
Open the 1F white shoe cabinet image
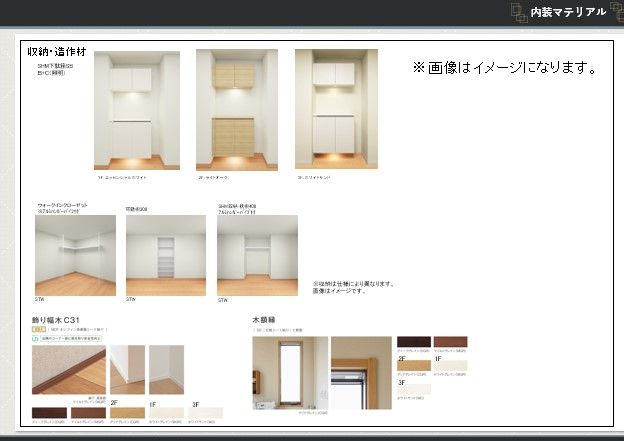pos(137,110)
